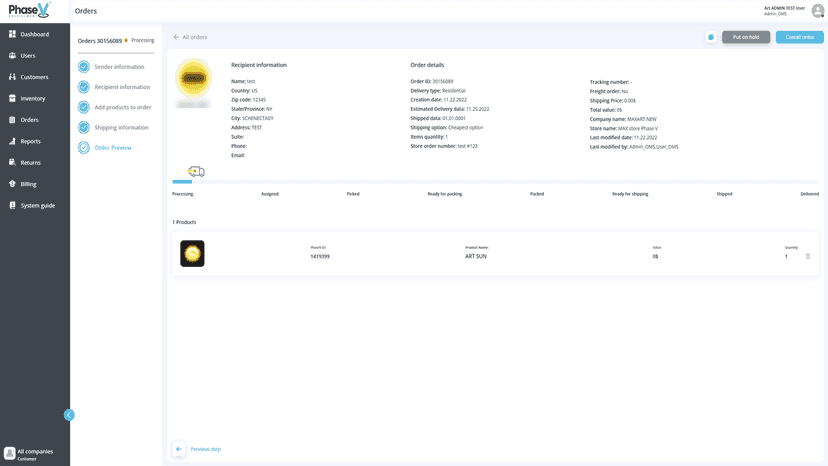Click the Assigned status label

click(x=270, y=194)
